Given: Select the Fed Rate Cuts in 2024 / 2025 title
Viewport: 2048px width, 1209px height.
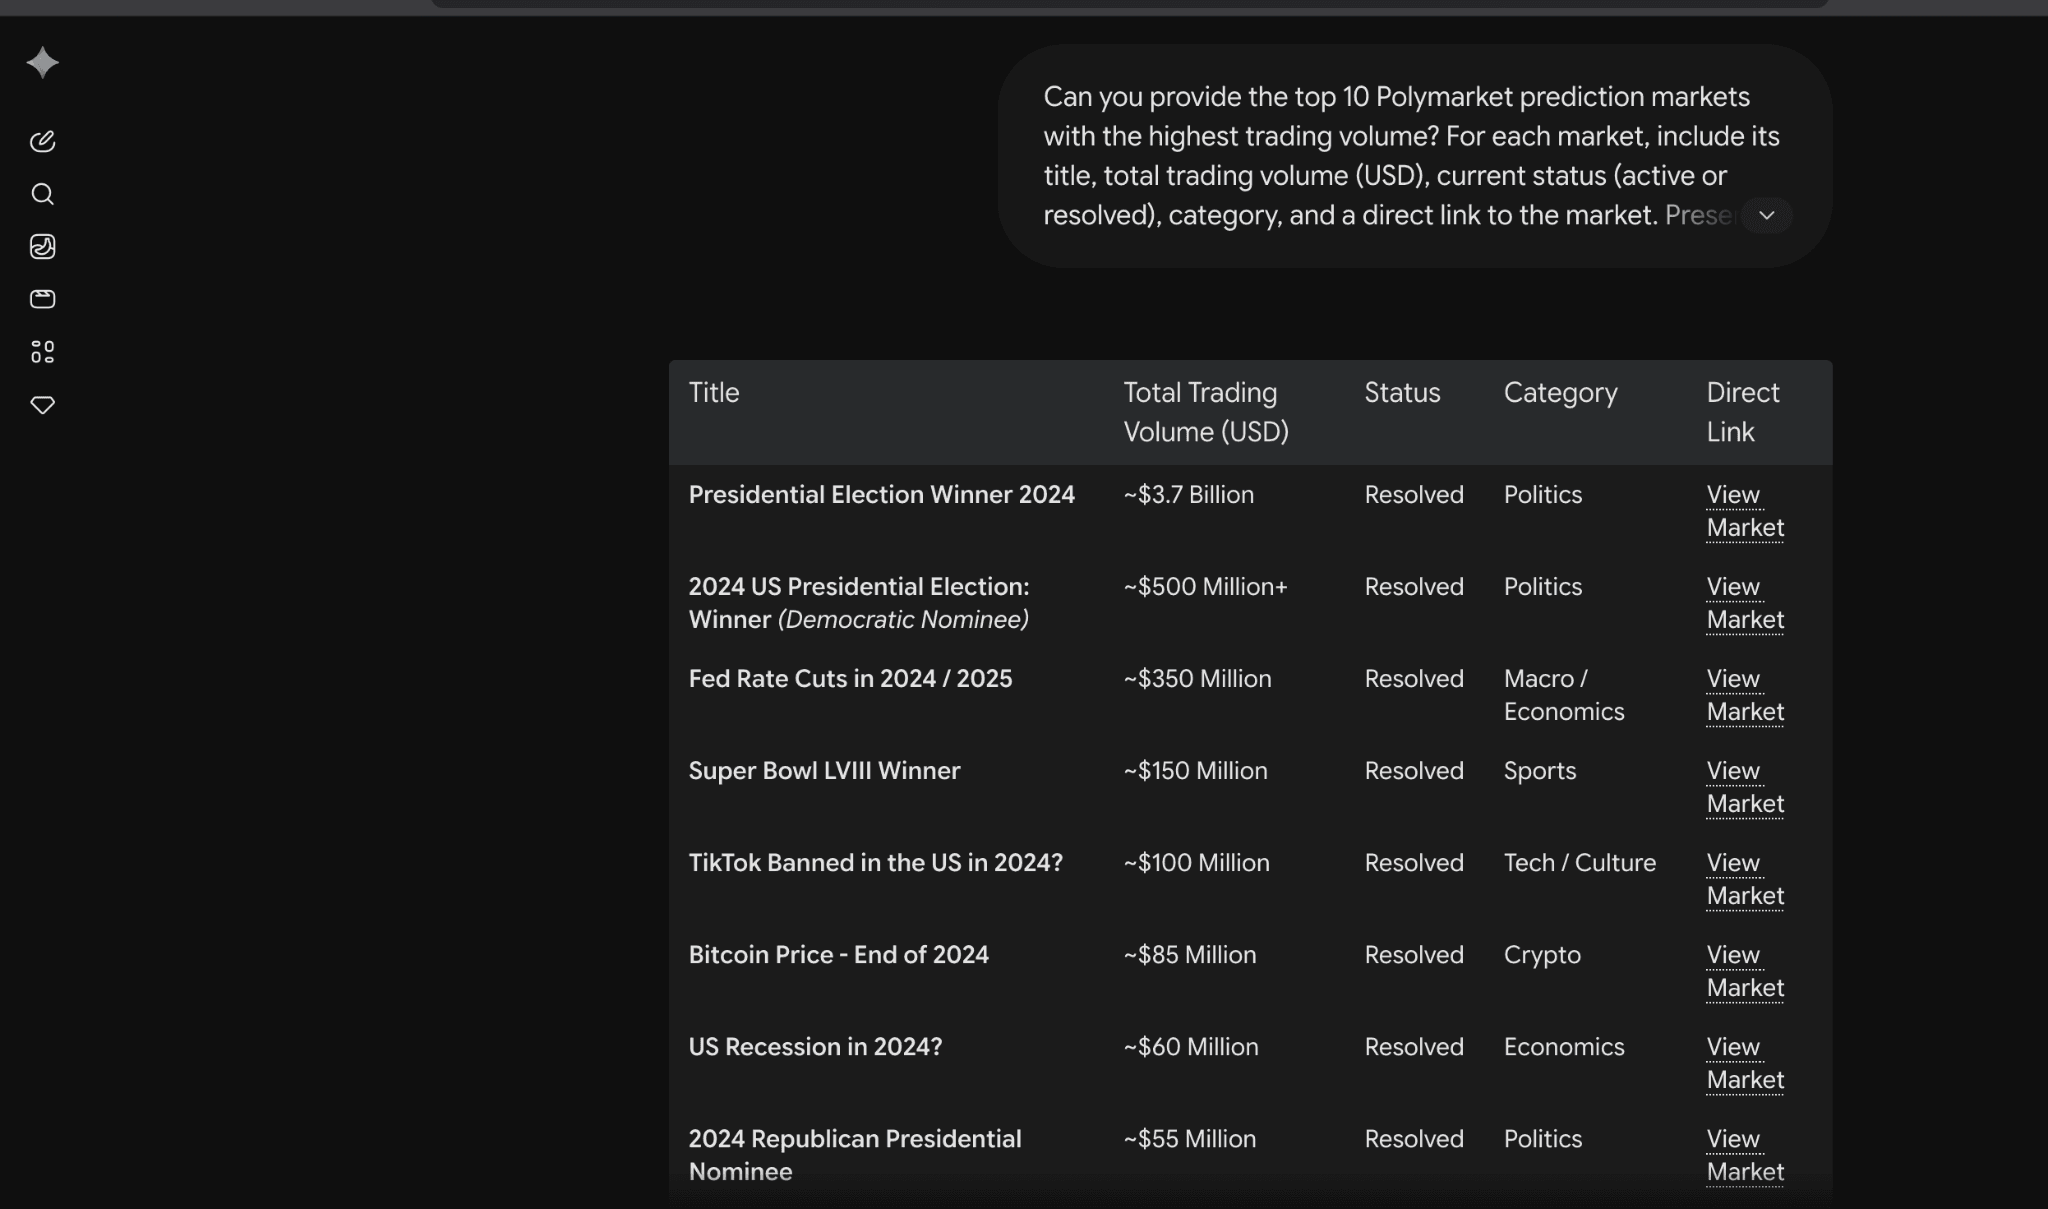Looking at the screenshot, I should (x=850, y=679).
